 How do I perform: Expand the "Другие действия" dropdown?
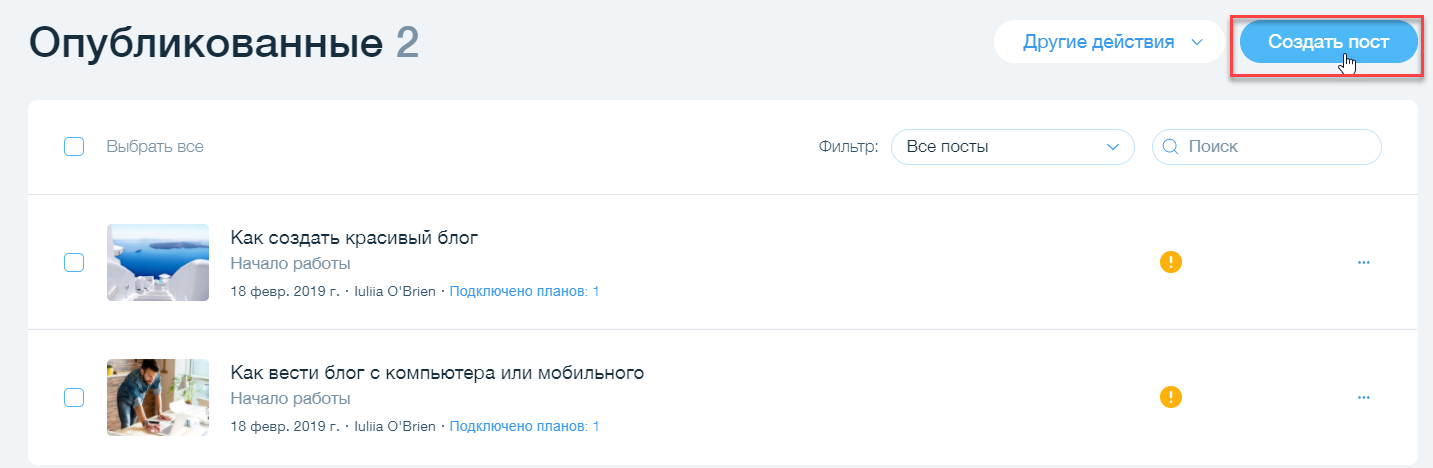(1108, 42)
